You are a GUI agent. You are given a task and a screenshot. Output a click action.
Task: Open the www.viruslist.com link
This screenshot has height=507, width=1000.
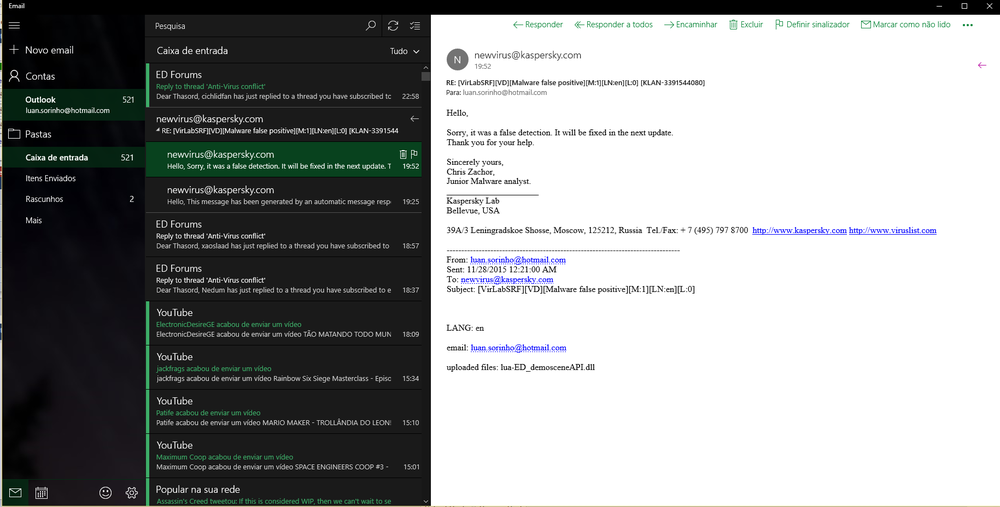click(x=892, y=231)
